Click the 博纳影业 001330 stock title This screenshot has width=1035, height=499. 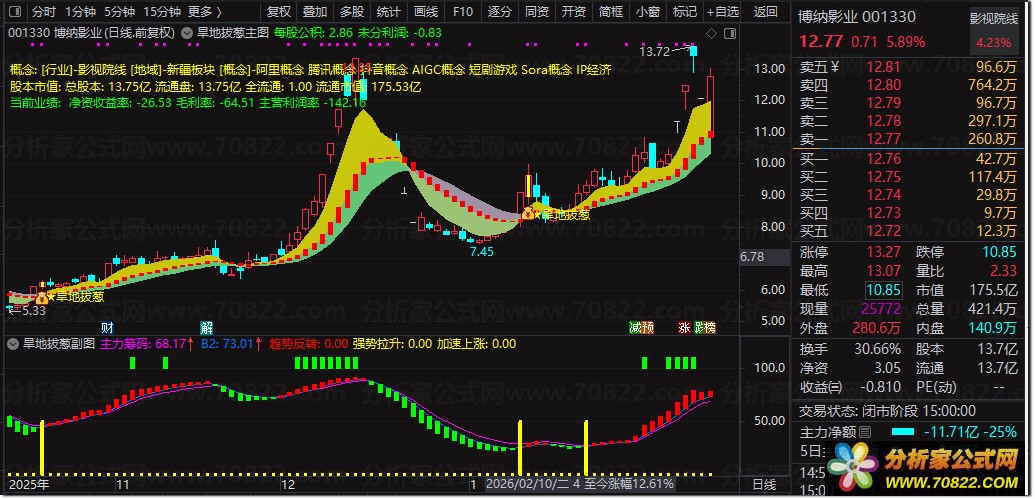tap(856, 17)
